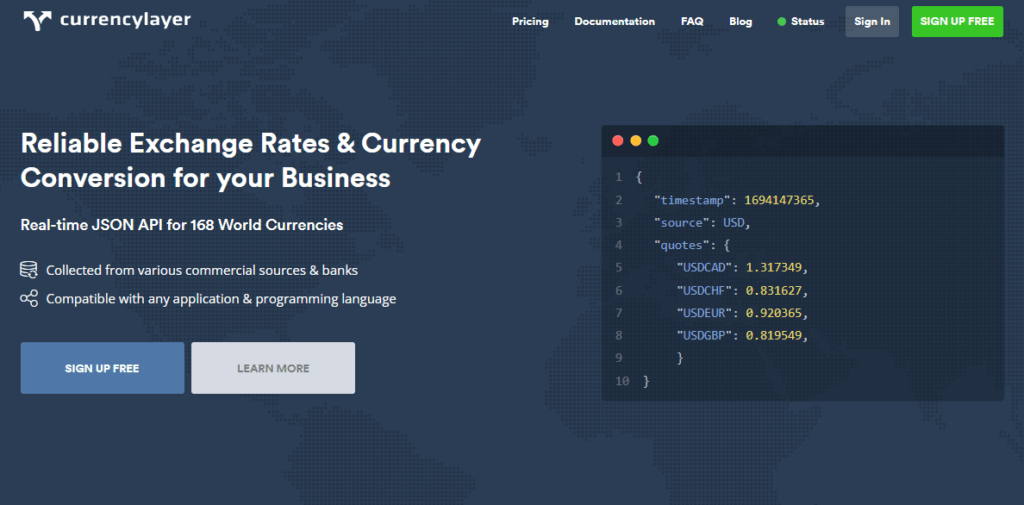Click the green dot in code window header
The height and width of the screenshot is (505, 1024).
653,141
